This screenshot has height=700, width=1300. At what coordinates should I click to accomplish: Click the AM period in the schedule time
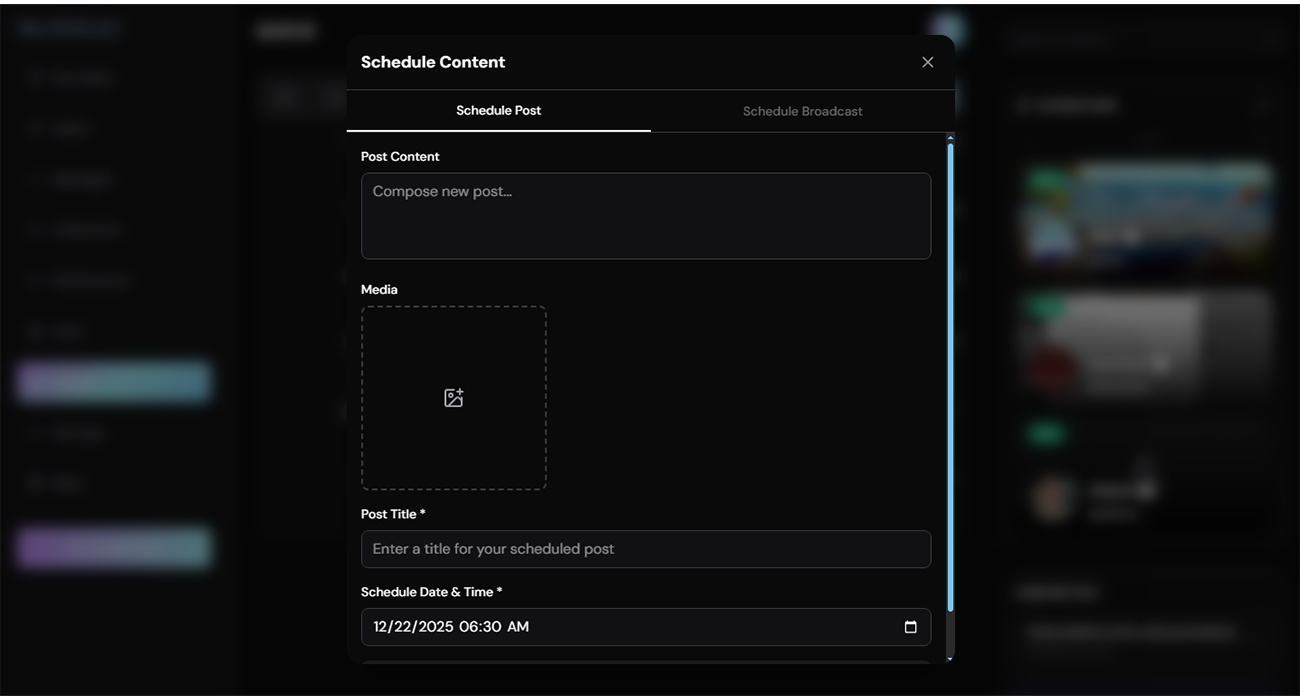pyautogui.click(x=518, y=627)
